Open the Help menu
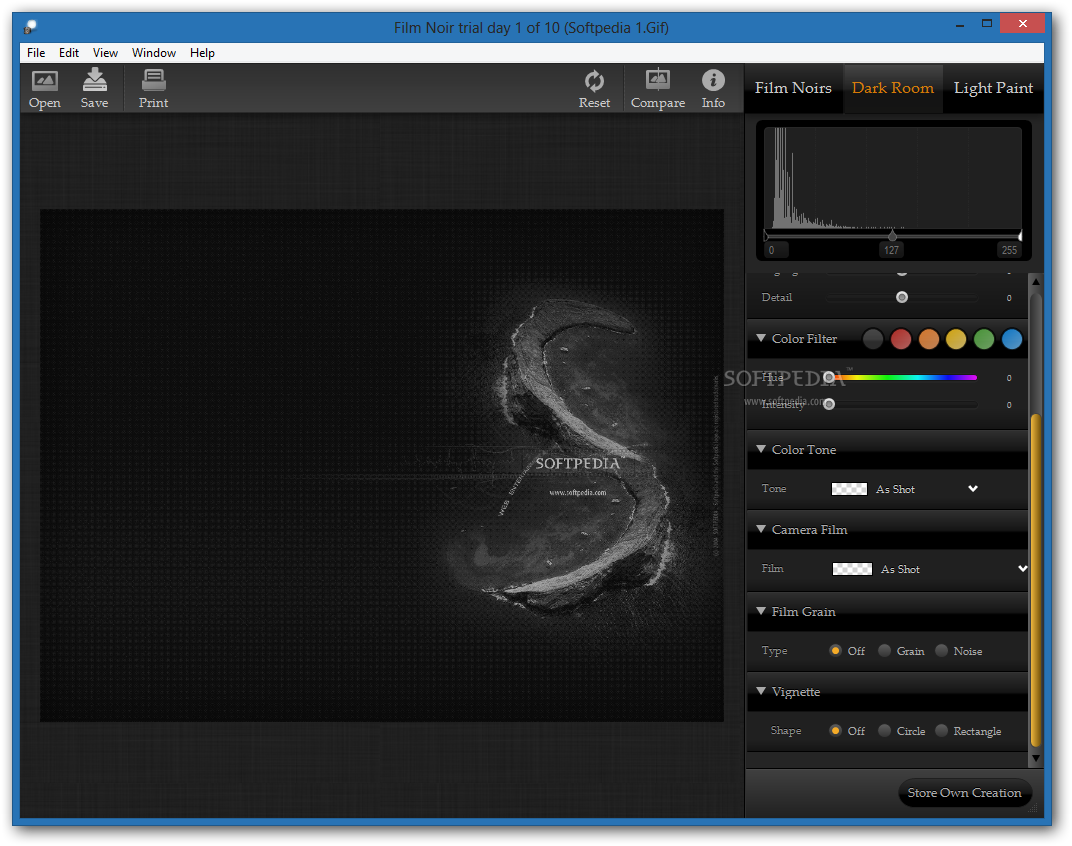1072x846 pixels. 202,53
